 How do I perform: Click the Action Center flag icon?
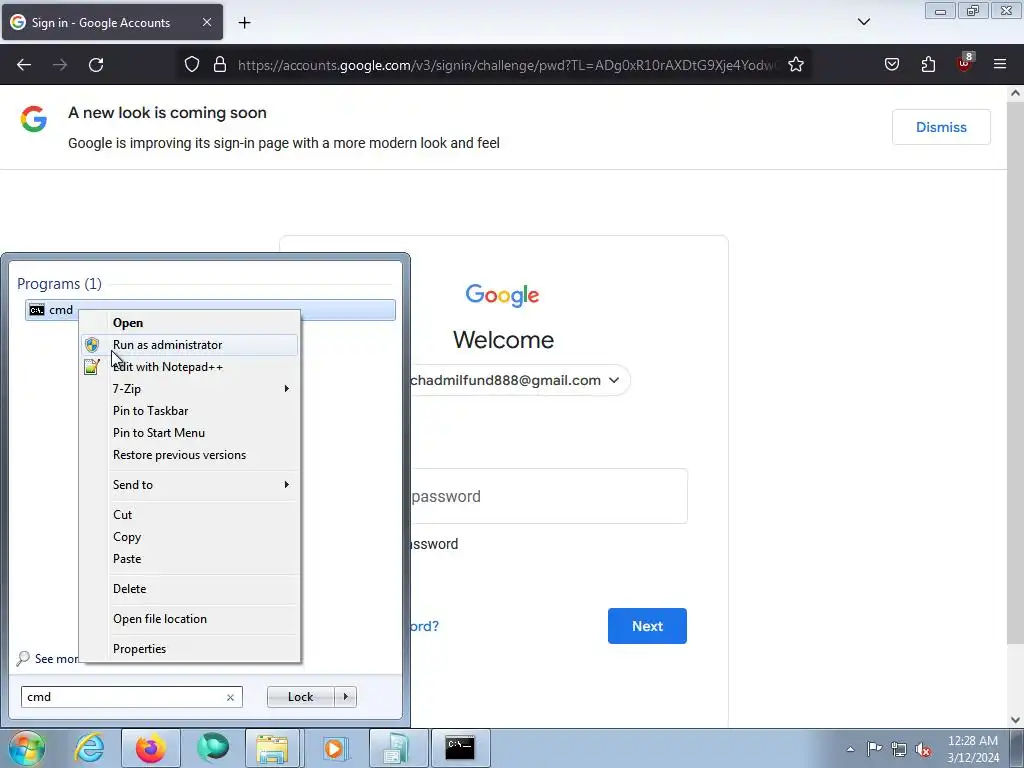pos(874,749)
